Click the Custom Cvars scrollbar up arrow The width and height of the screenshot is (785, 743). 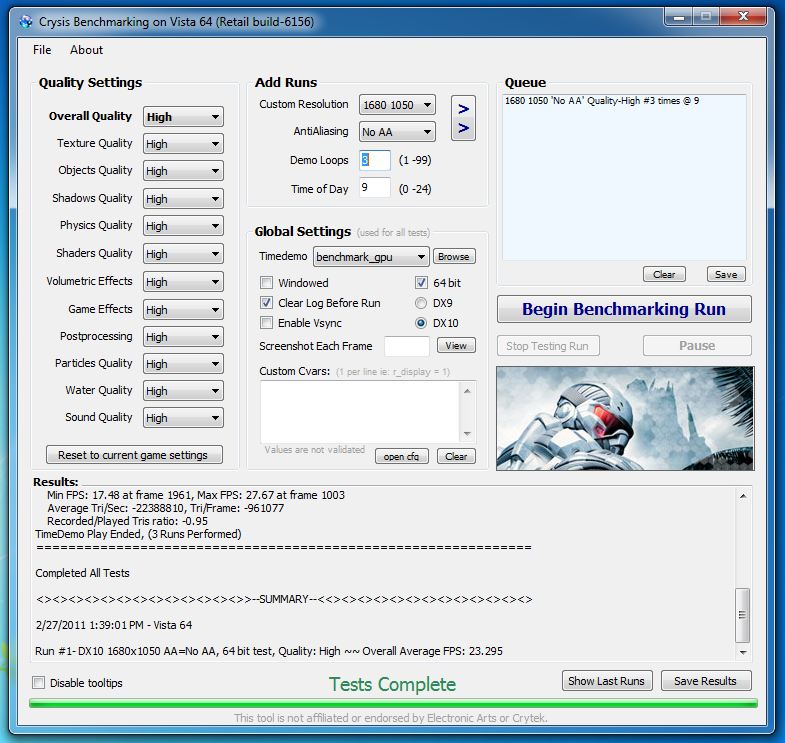[467, 391]
